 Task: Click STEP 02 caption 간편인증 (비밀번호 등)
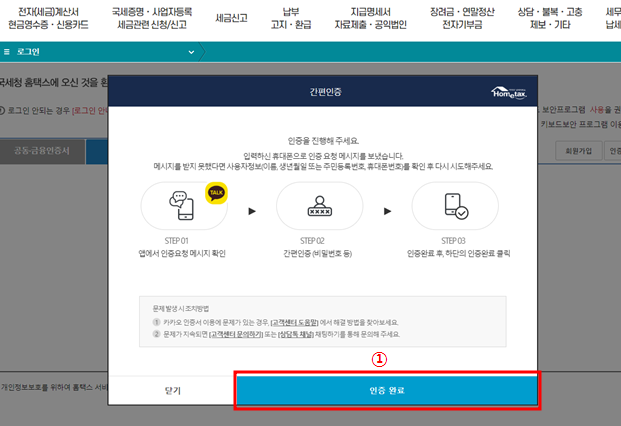318,253
